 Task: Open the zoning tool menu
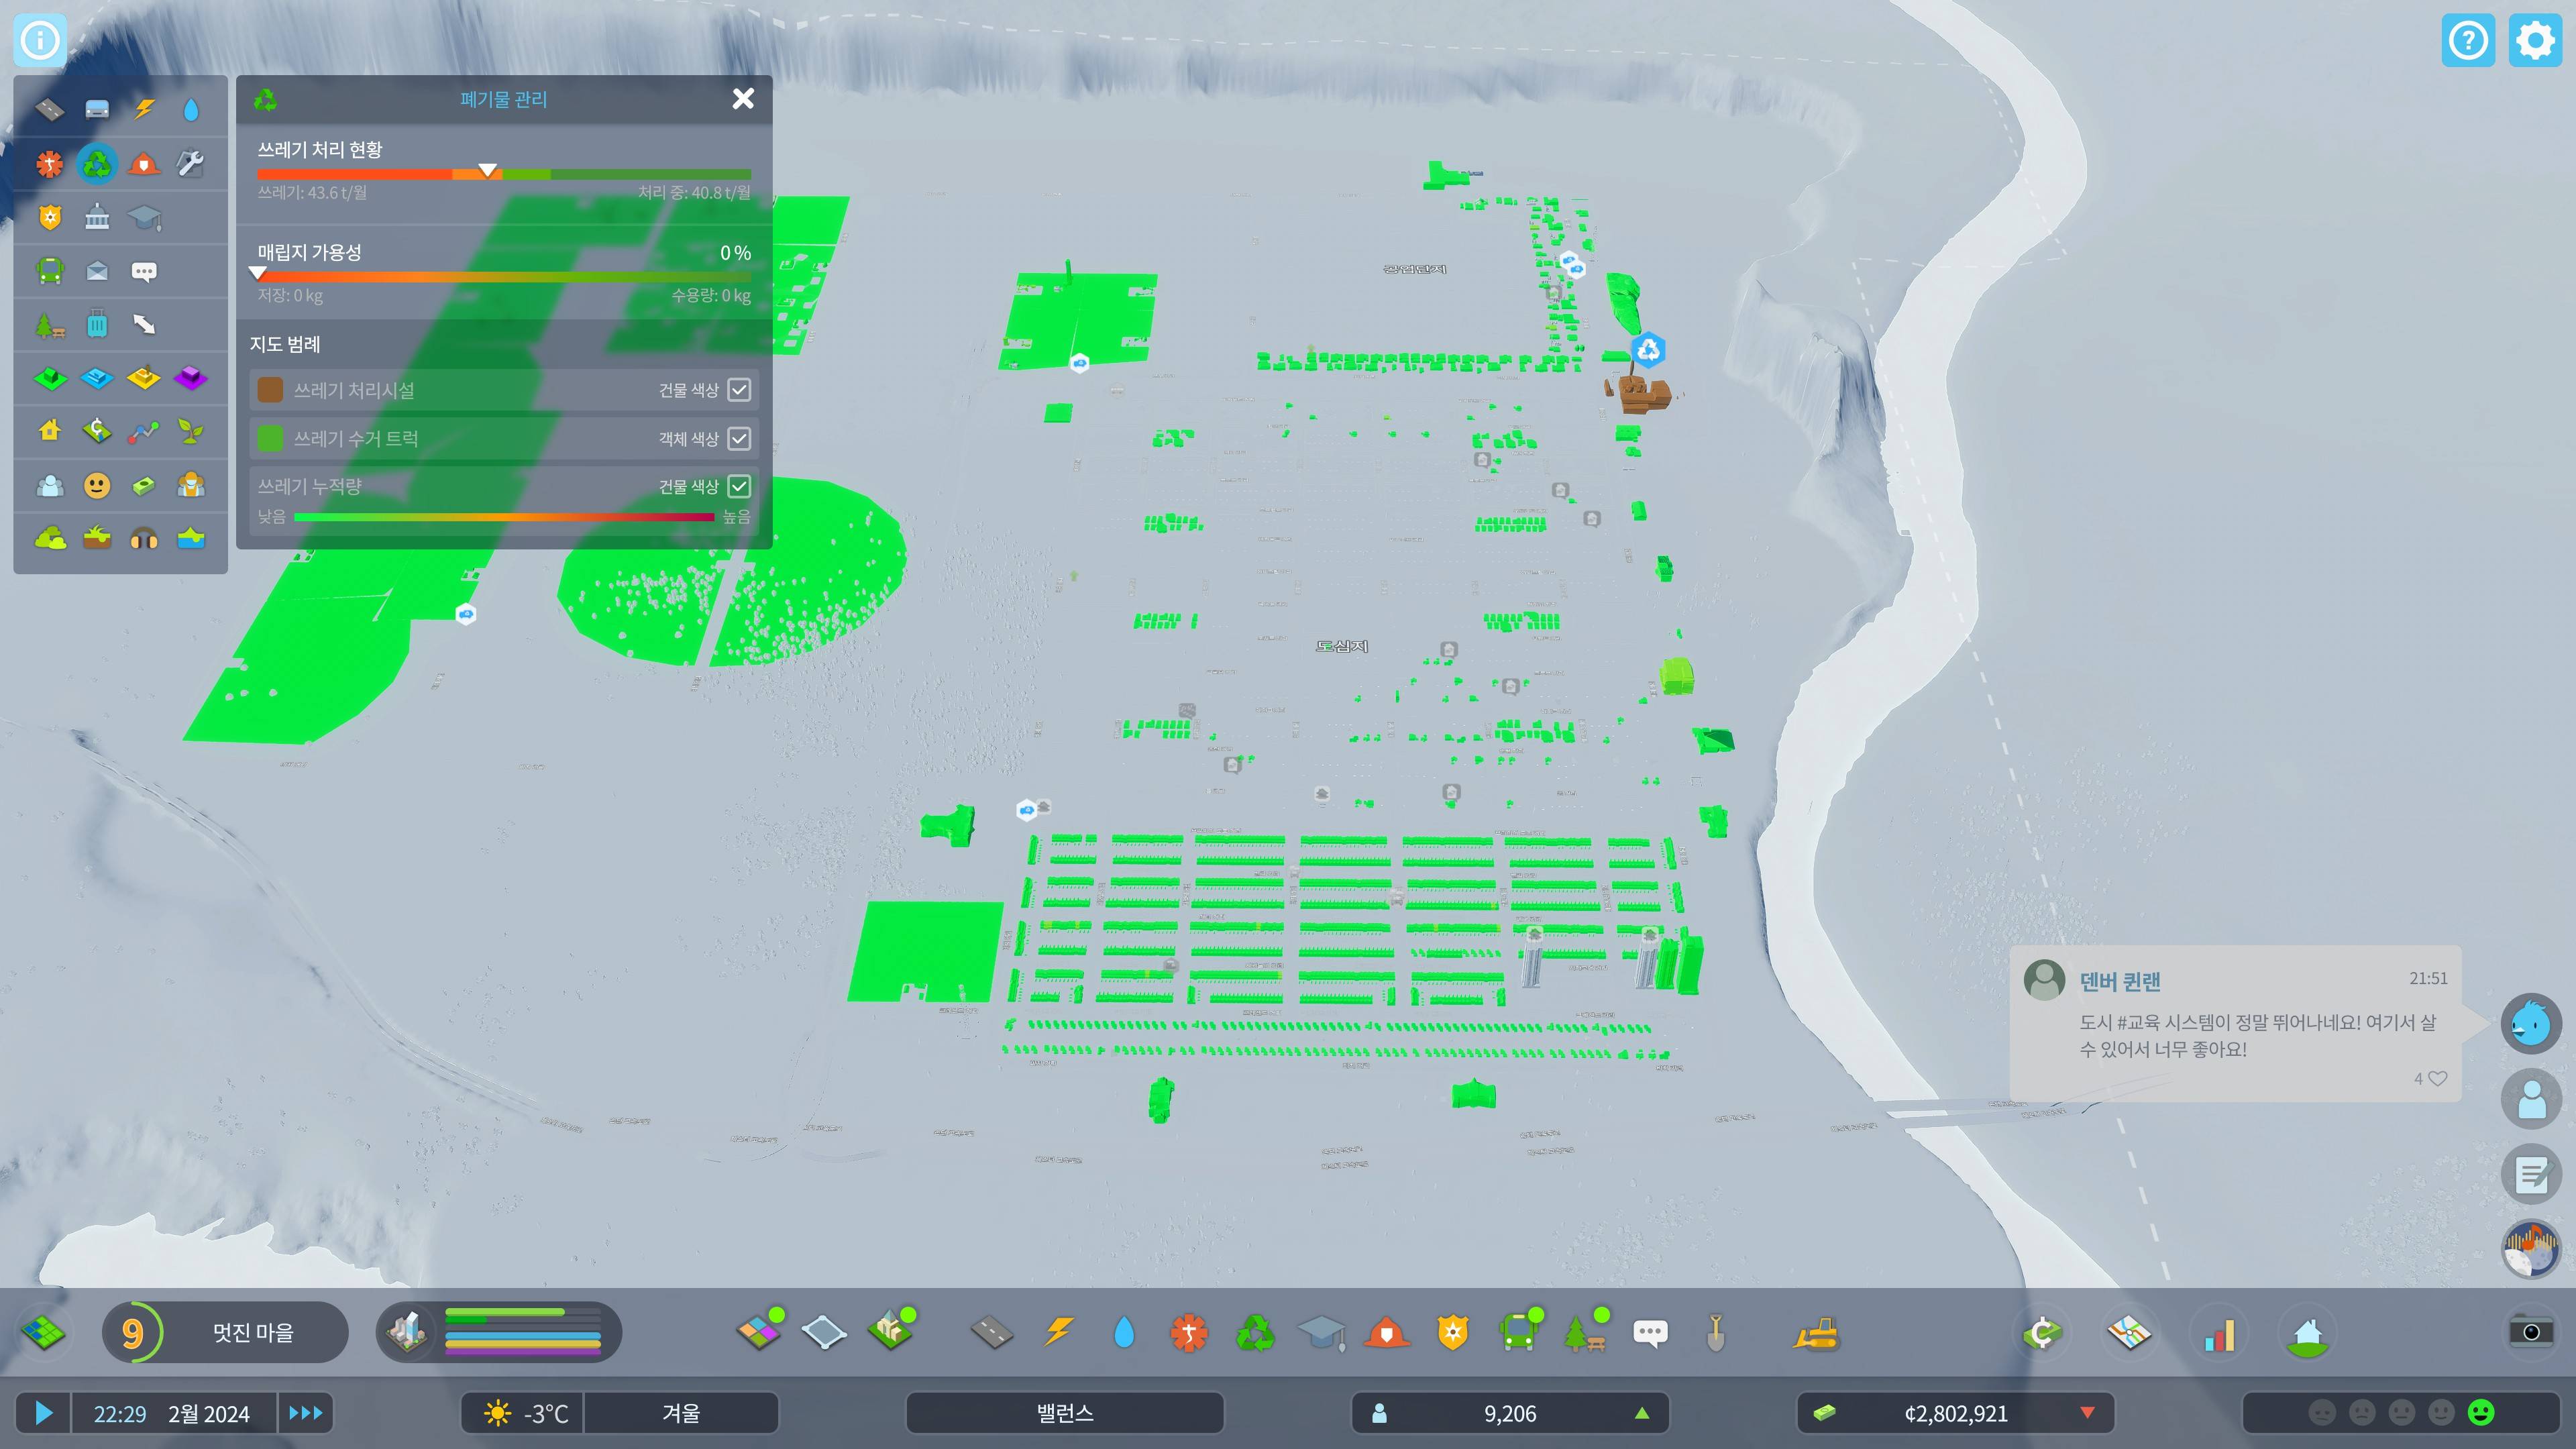point(760,1331)
